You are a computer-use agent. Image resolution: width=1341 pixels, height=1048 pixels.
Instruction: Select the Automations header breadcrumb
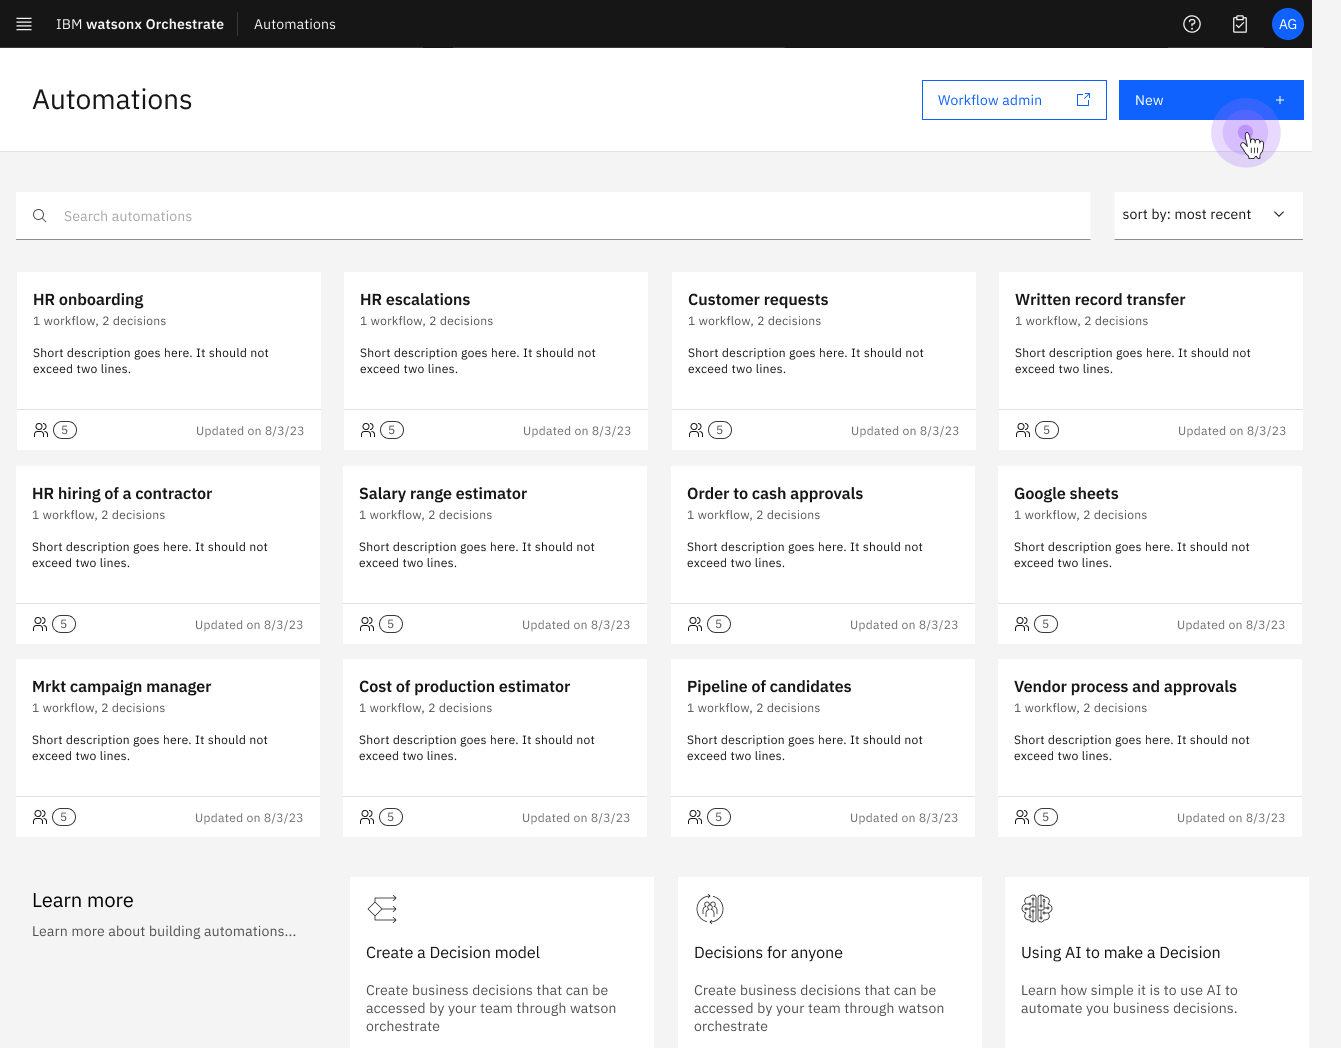295,24
